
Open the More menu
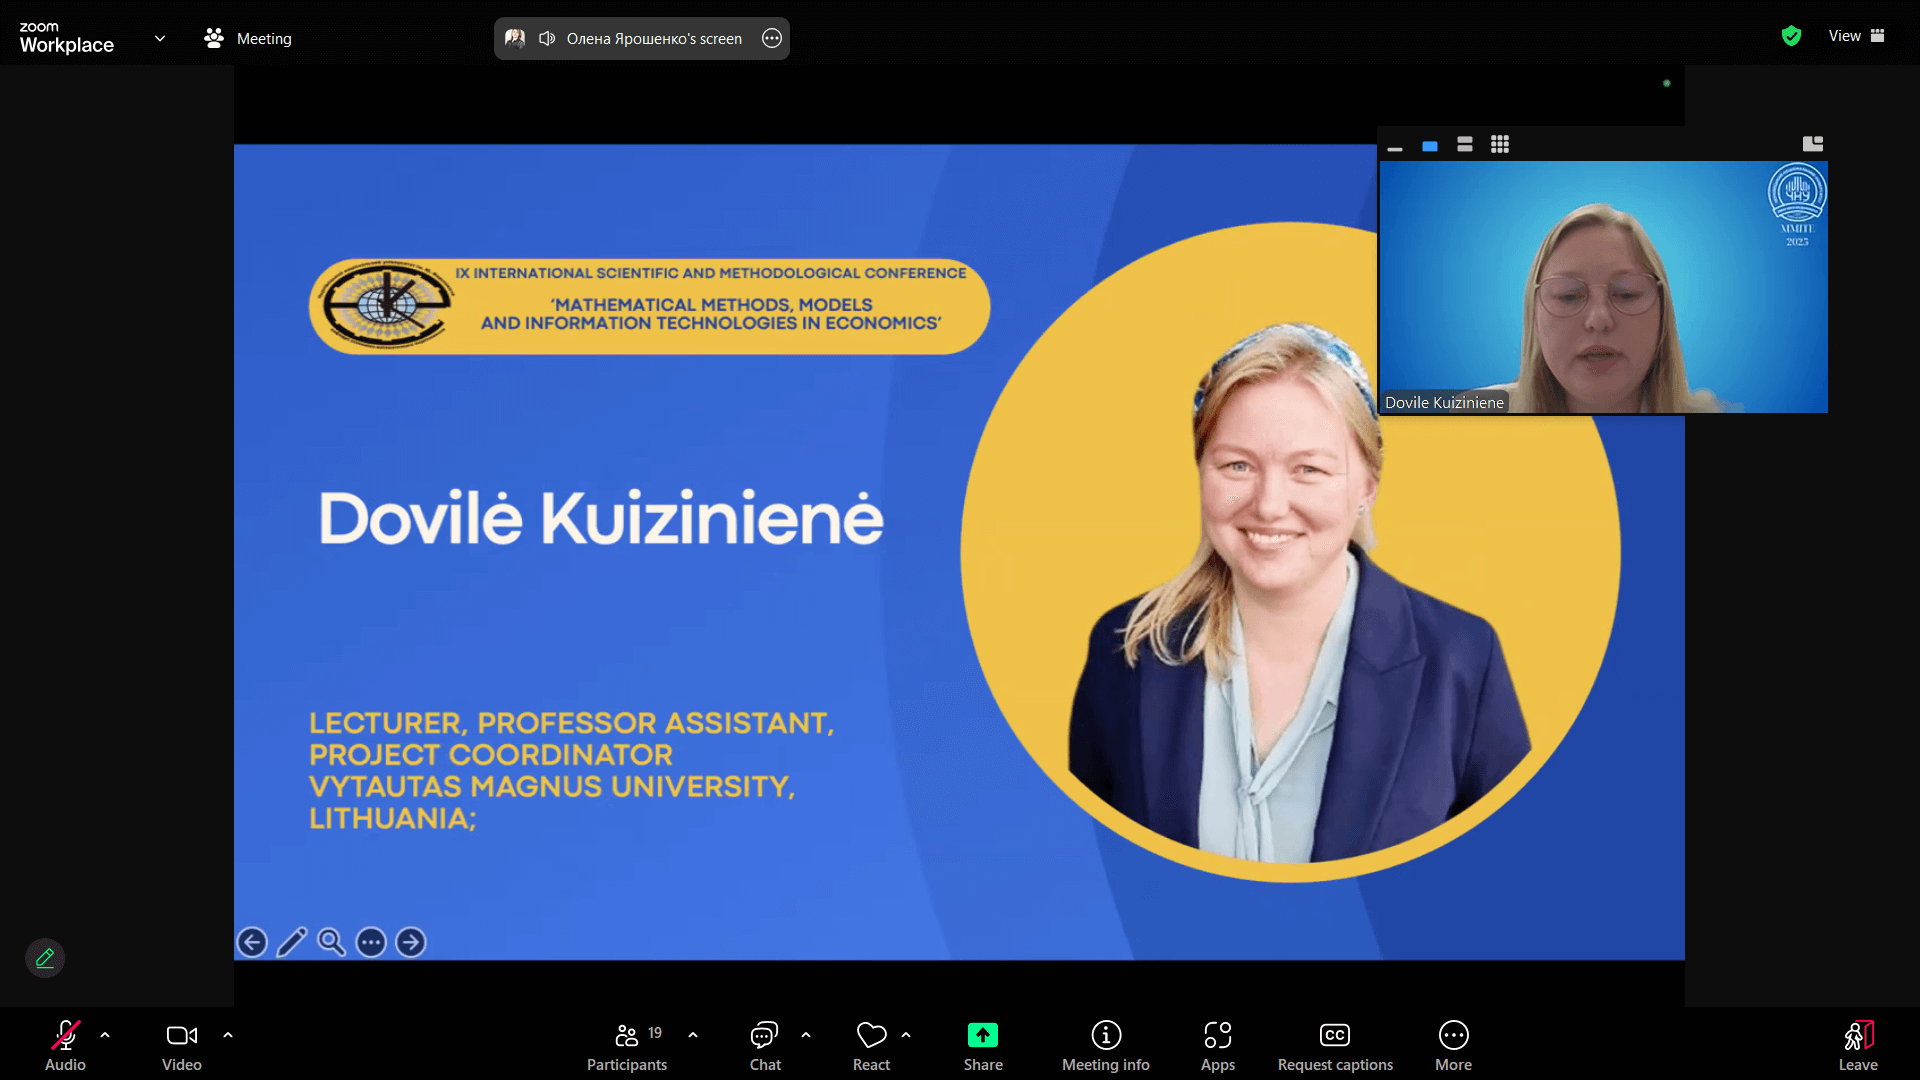pyautogui.click(x=1453, y=1046)
